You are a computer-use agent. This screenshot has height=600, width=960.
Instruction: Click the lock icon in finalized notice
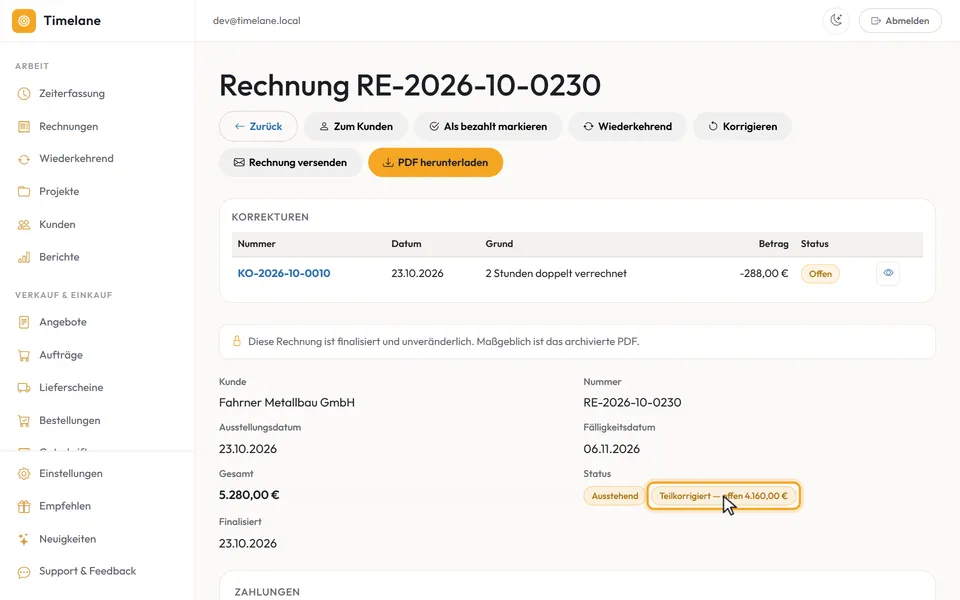click(x=237, y=341)
